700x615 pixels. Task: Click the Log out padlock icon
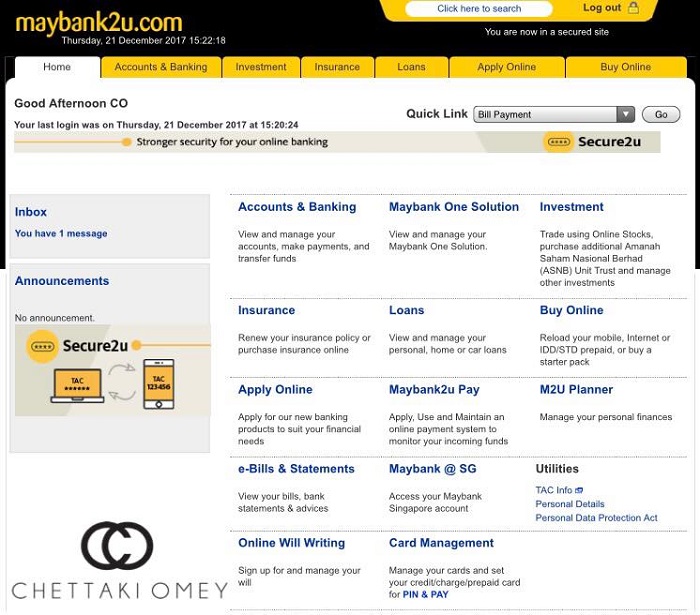pos(633,8)
